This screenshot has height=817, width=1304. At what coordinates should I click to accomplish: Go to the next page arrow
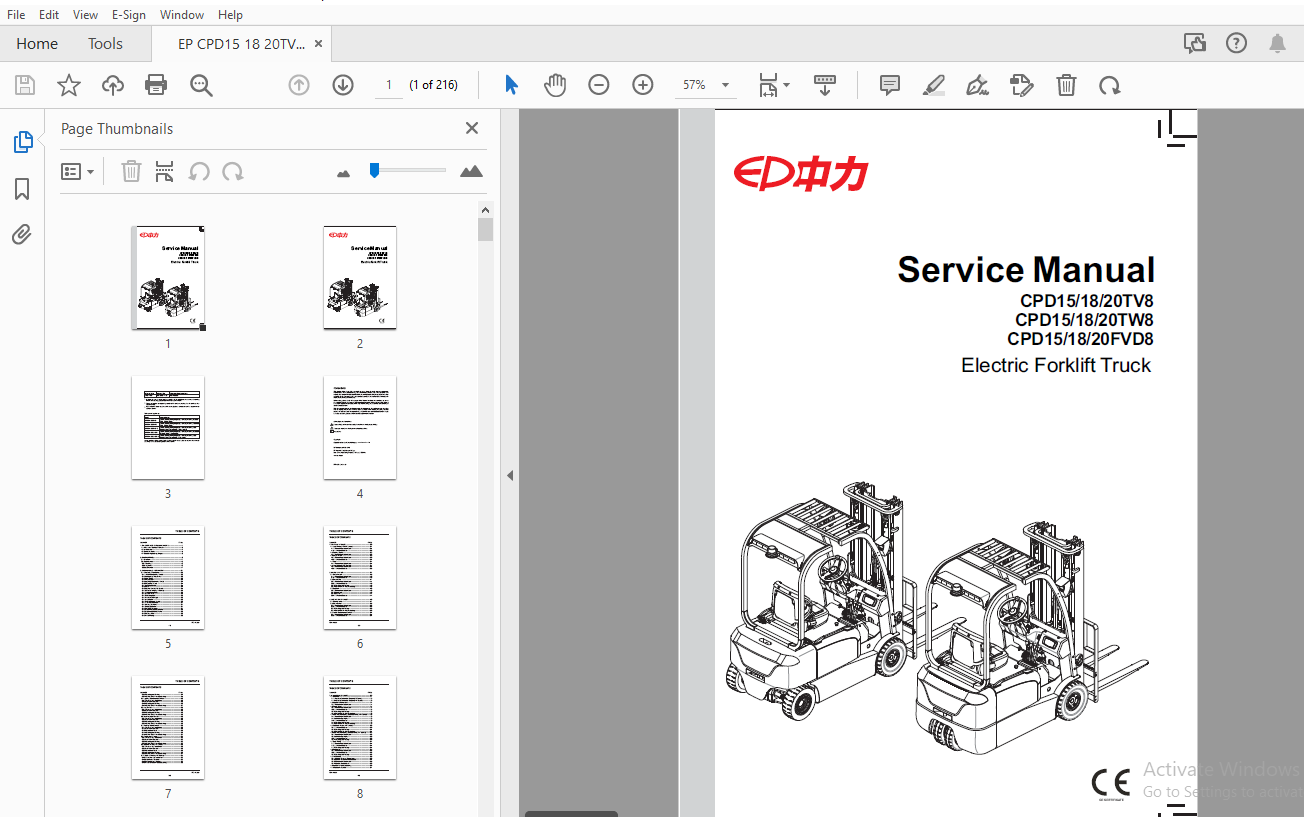coord(343,86)
